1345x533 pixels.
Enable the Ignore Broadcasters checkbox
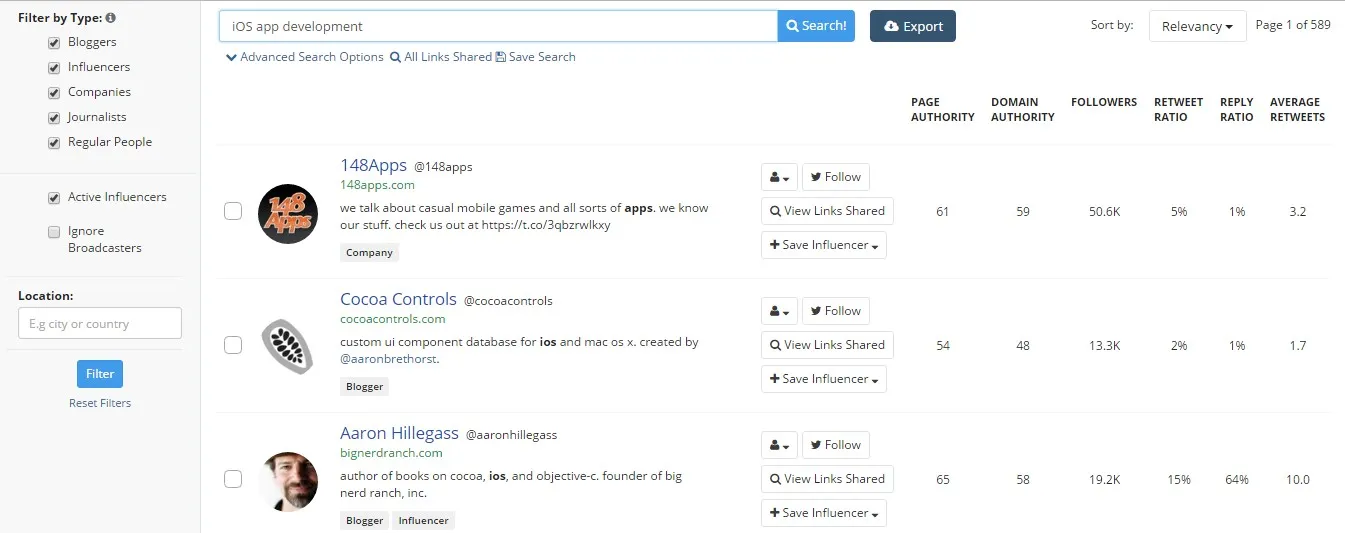point(54,232)
